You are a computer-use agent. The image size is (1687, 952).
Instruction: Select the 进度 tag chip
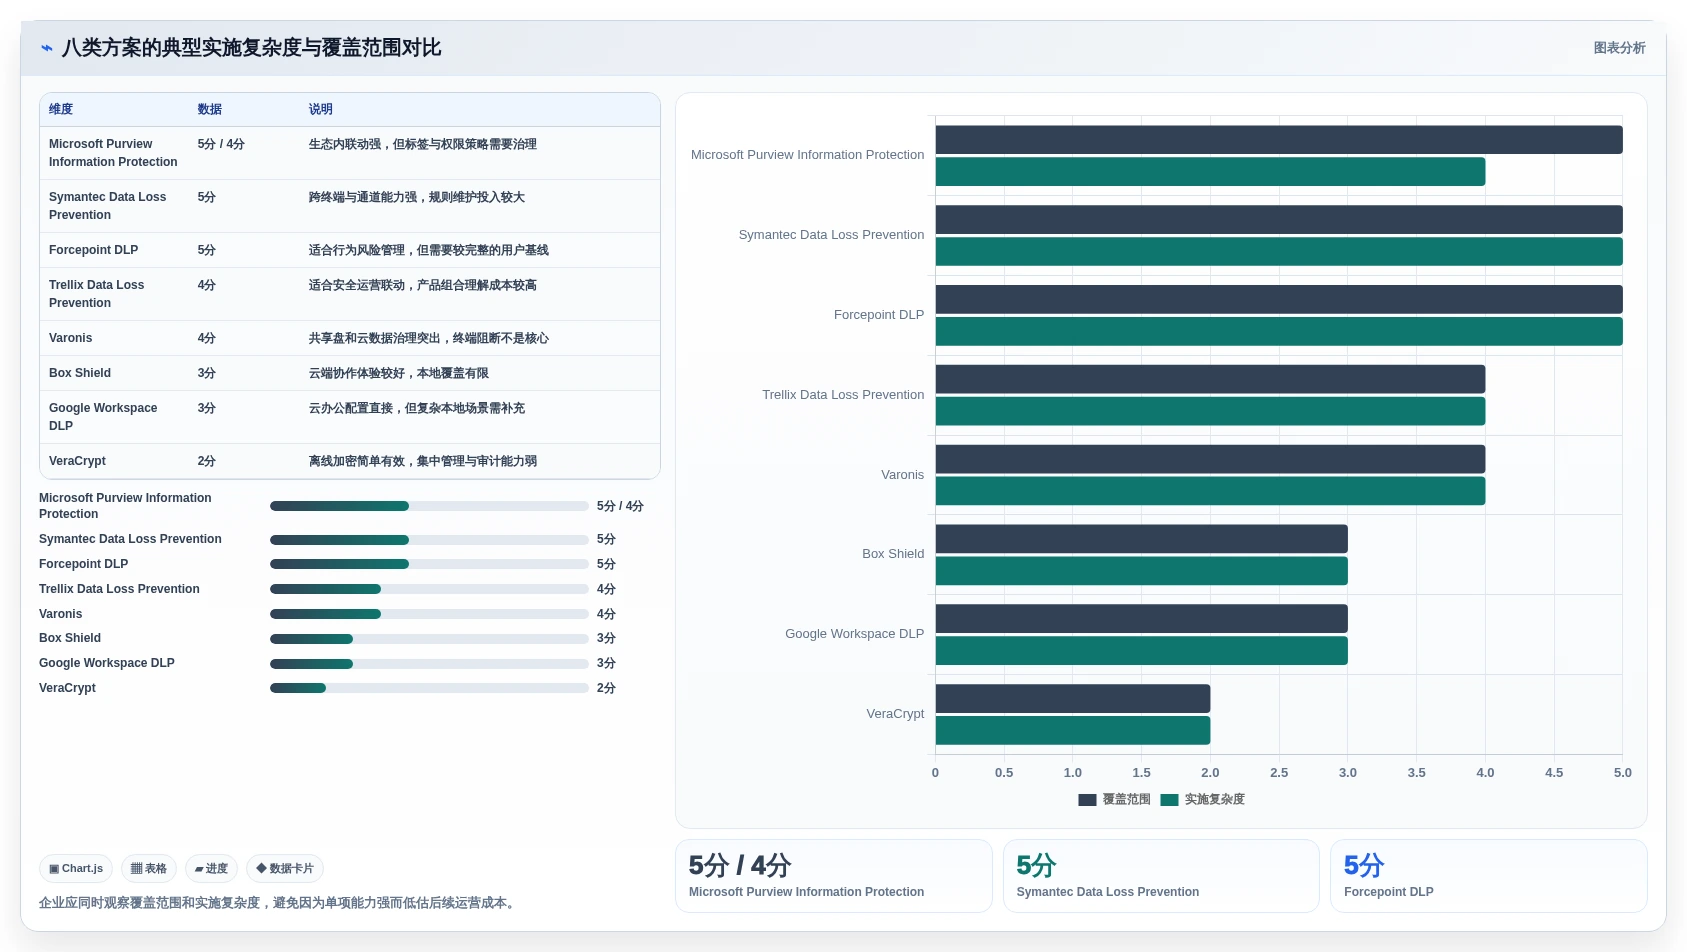(211, 869)
